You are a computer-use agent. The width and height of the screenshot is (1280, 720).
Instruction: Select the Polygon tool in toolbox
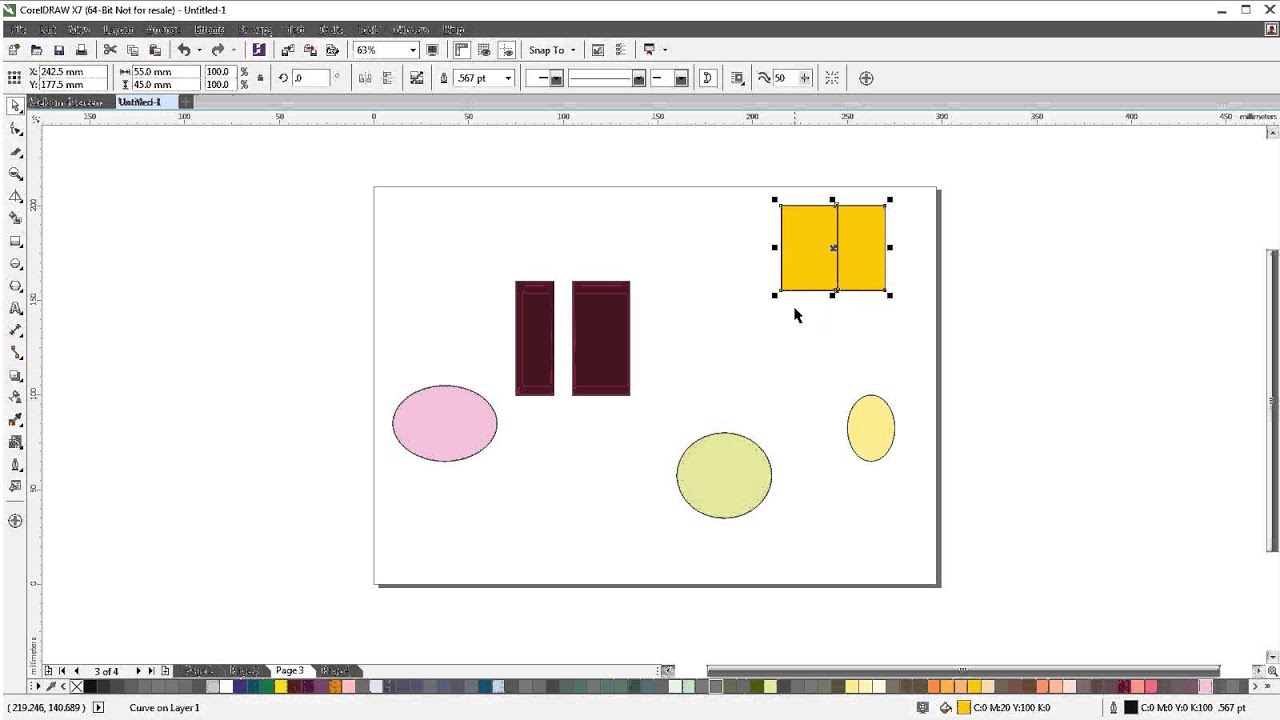tap(15, 286)
